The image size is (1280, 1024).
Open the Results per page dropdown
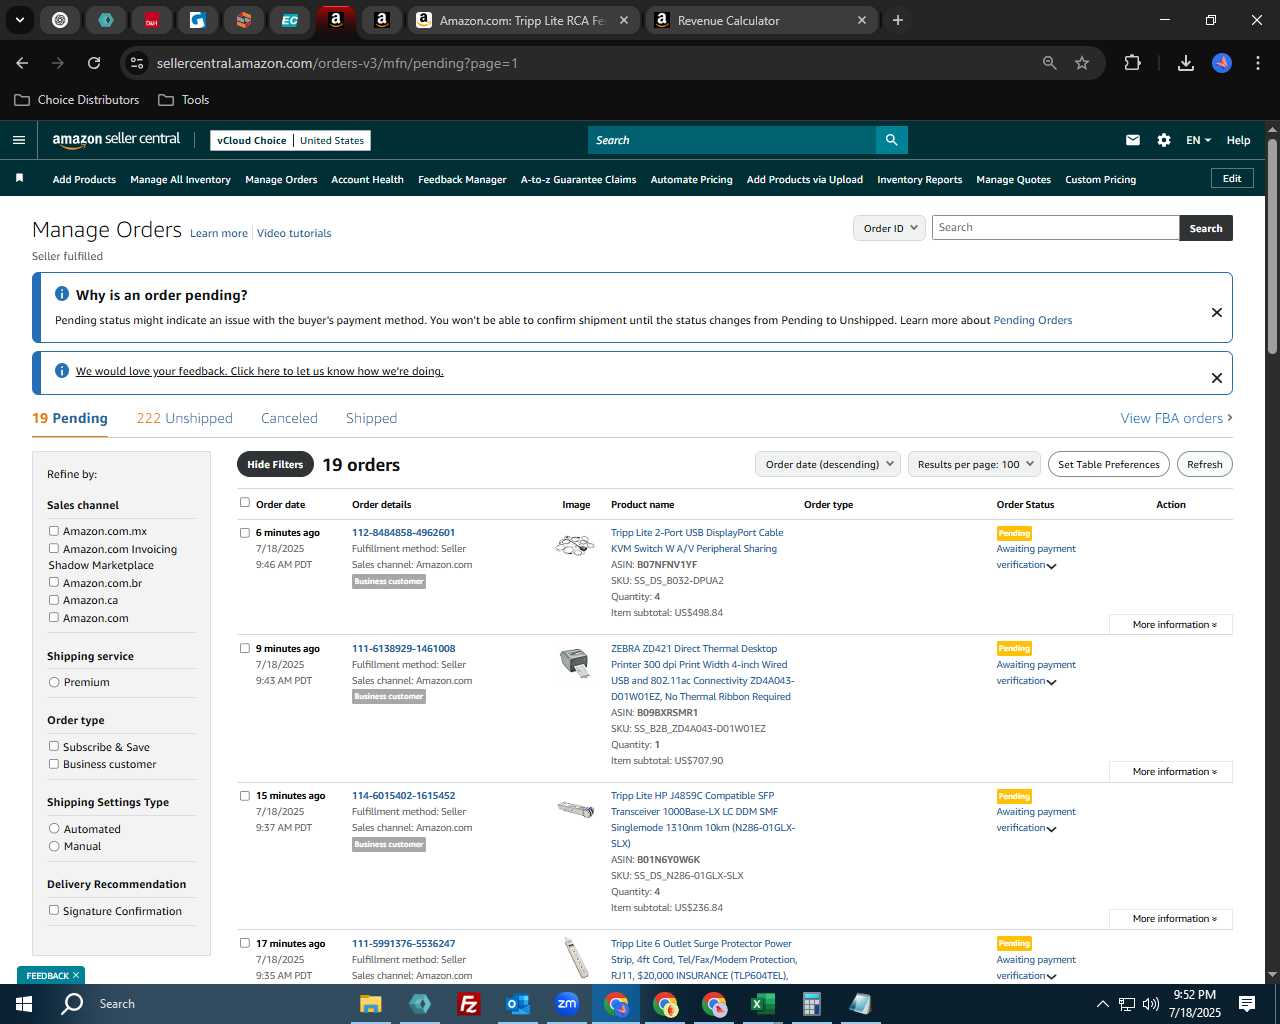coord(975,464)
